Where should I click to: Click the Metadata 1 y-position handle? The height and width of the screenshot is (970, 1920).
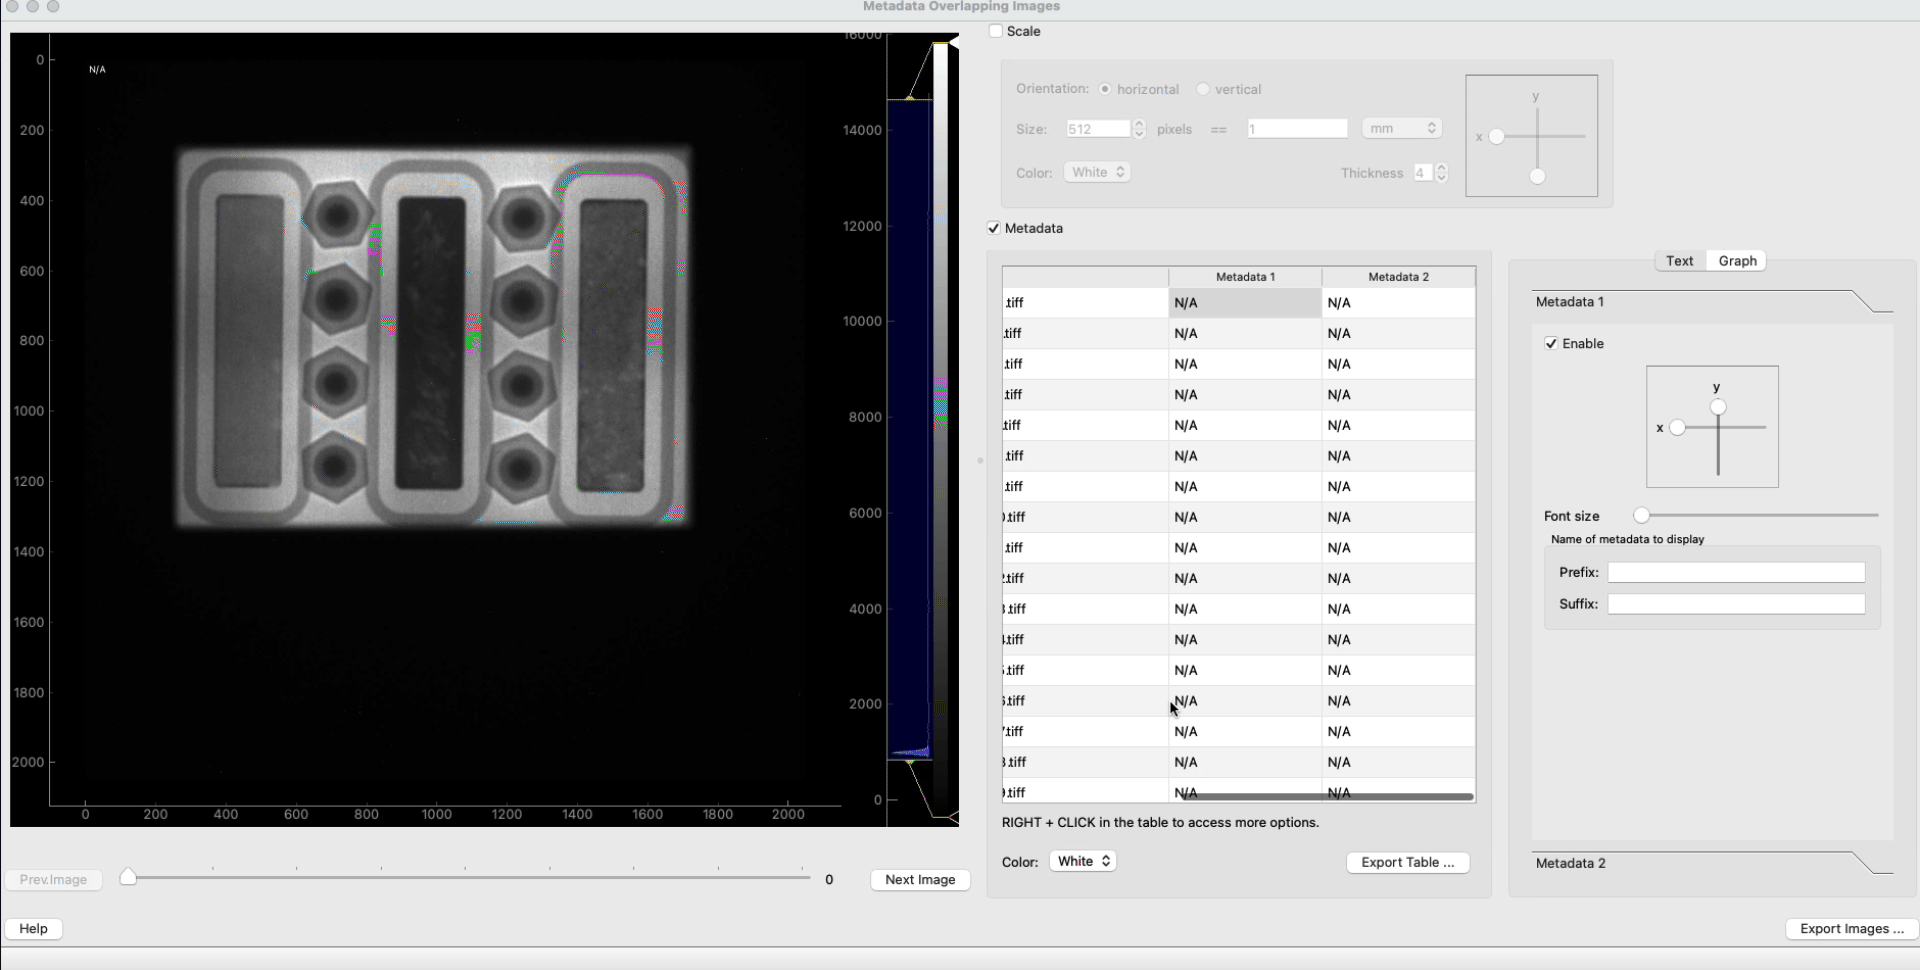(x=1718, y=407)
